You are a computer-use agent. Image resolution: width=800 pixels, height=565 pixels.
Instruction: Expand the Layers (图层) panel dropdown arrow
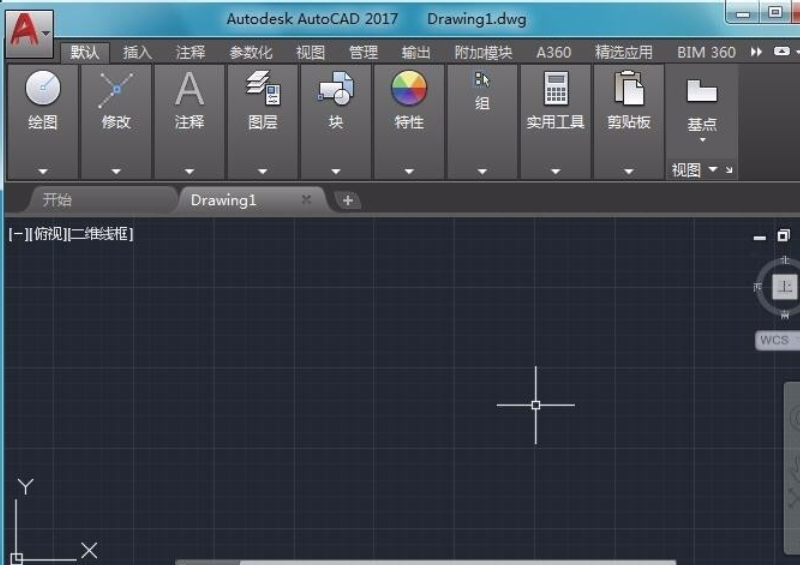tap(263, 171)
